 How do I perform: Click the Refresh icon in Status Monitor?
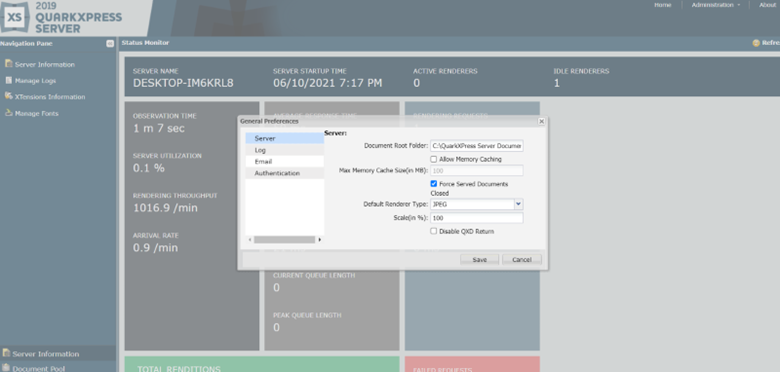point(756,43)
